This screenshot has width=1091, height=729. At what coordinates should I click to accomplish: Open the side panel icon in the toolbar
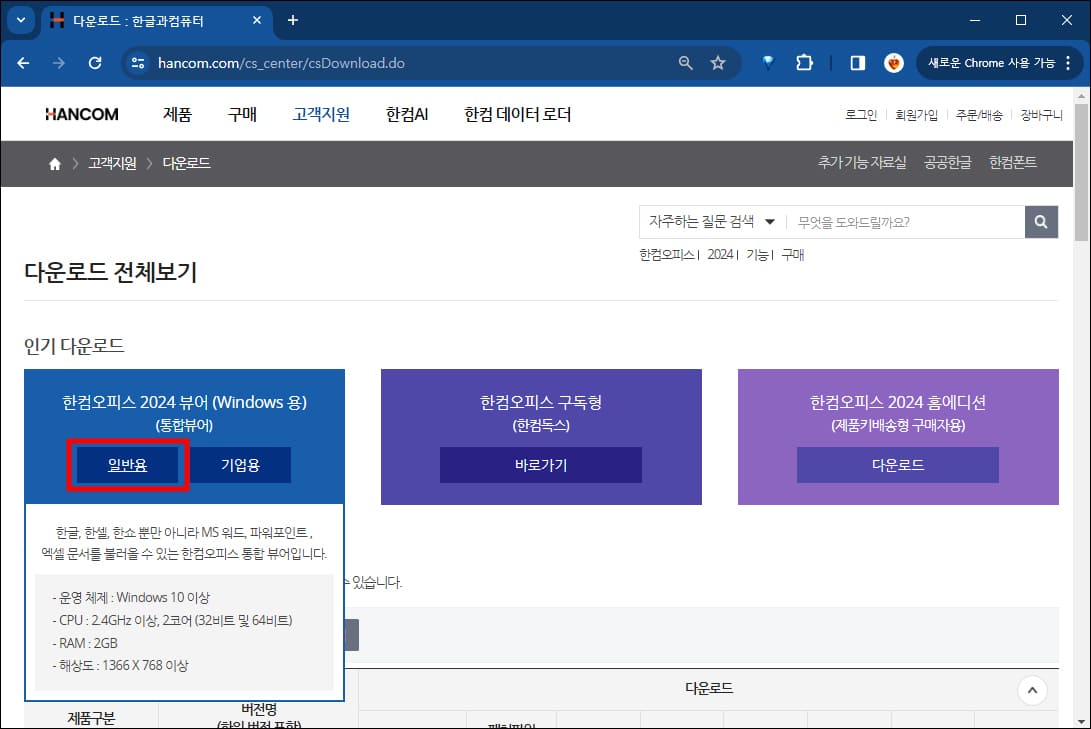856,62
